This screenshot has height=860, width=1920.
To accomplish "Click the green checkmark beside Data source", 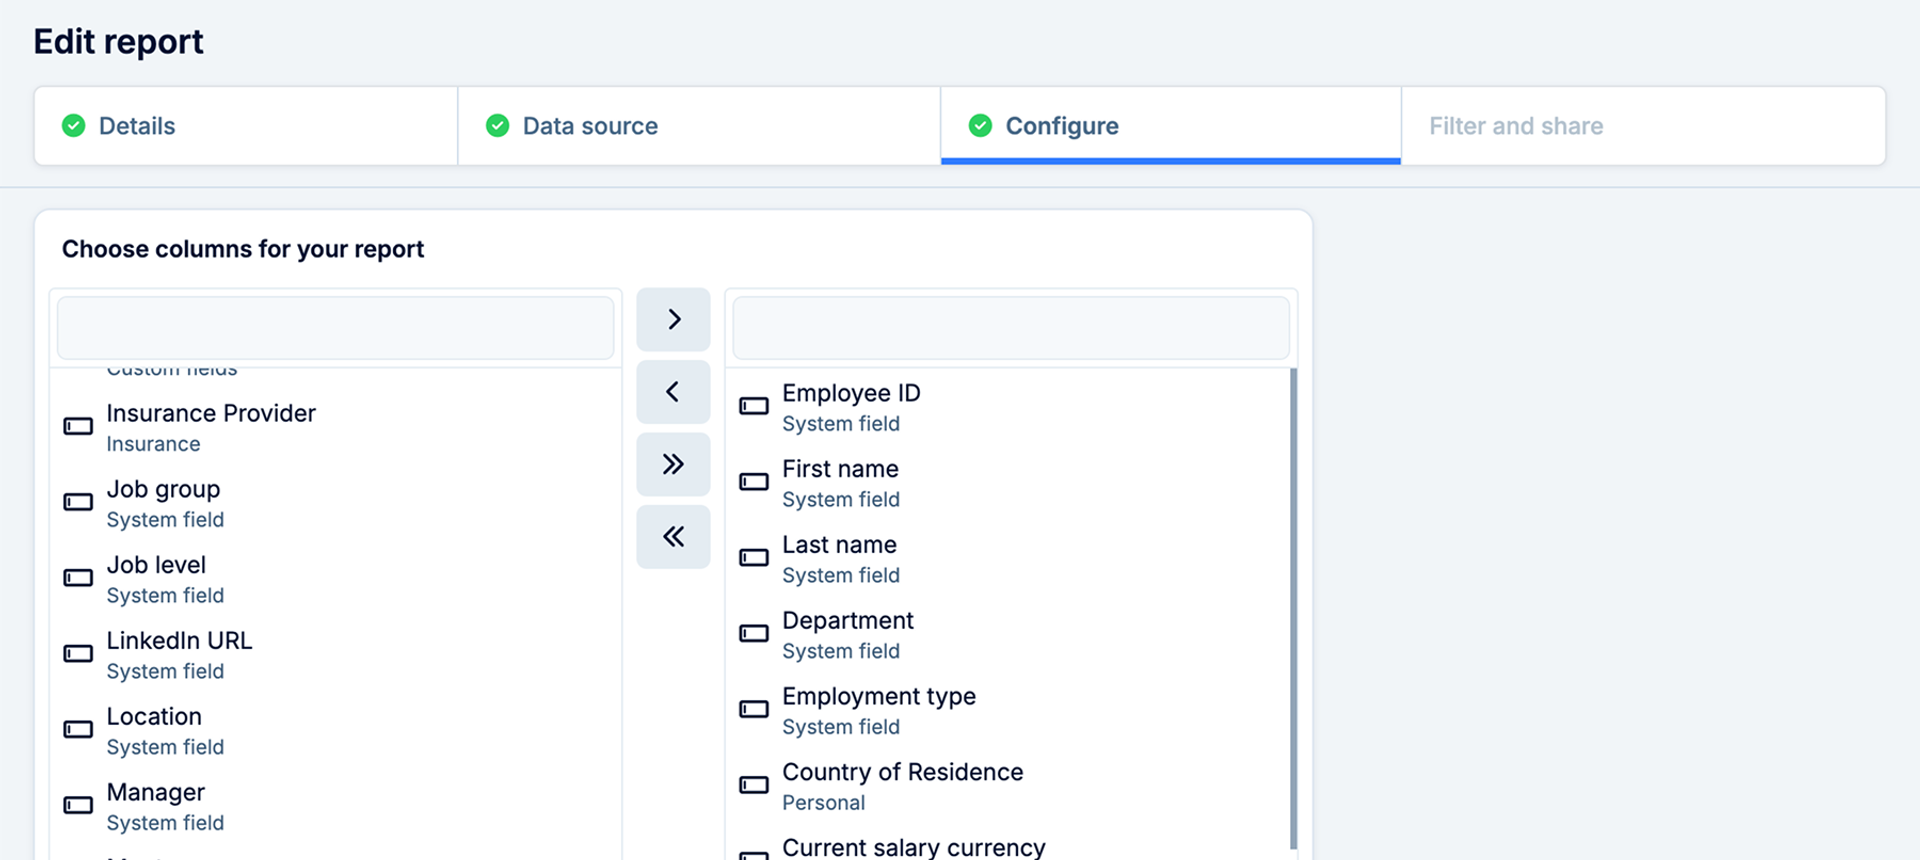I will 497,126.
